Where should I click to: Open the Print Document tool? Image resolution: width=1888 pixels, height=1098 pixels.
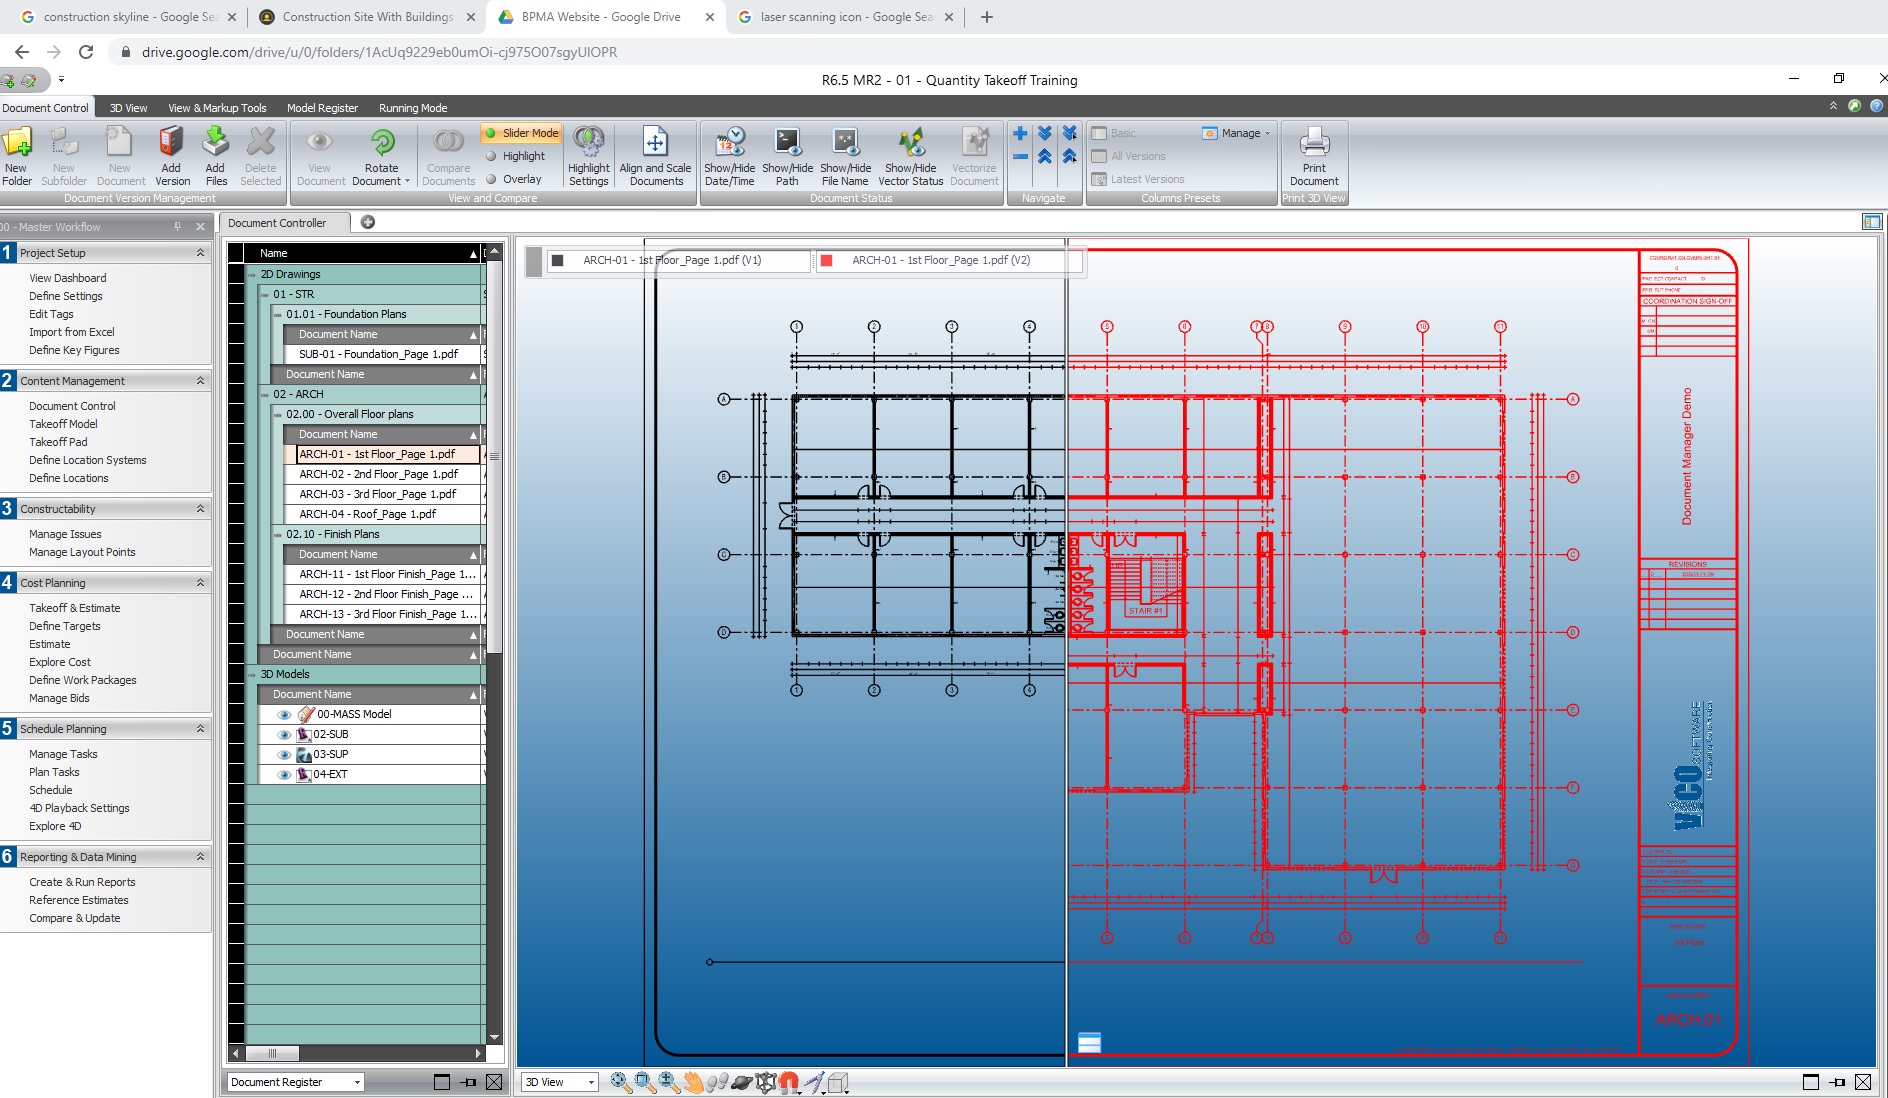(x=1313, y=156)
